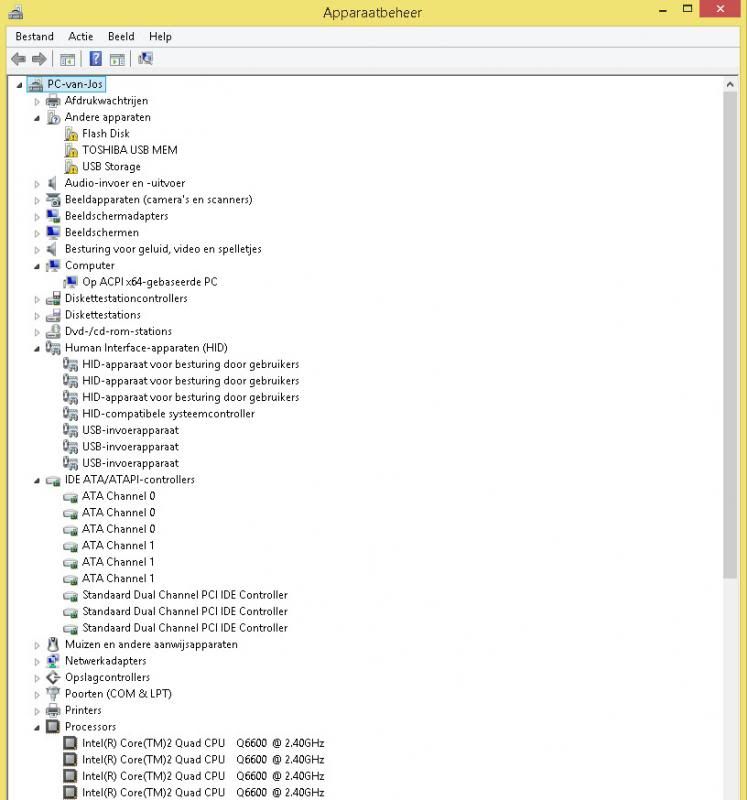747x800 pixels.
Task: Click the TOSHIBA USB MEM warning icon
Action: click(71, 150)
